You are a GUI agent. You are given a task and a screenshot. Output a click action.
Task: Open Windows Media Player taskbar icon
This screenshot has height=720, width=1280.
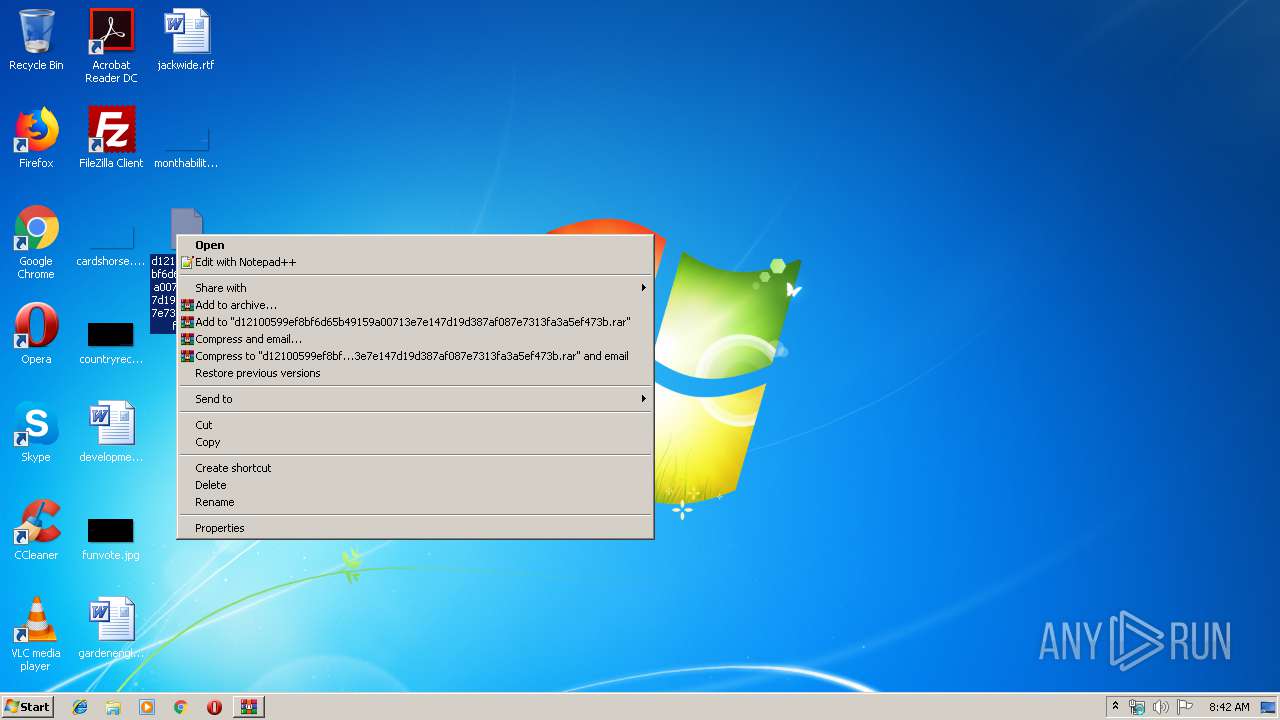pos(147,707)
